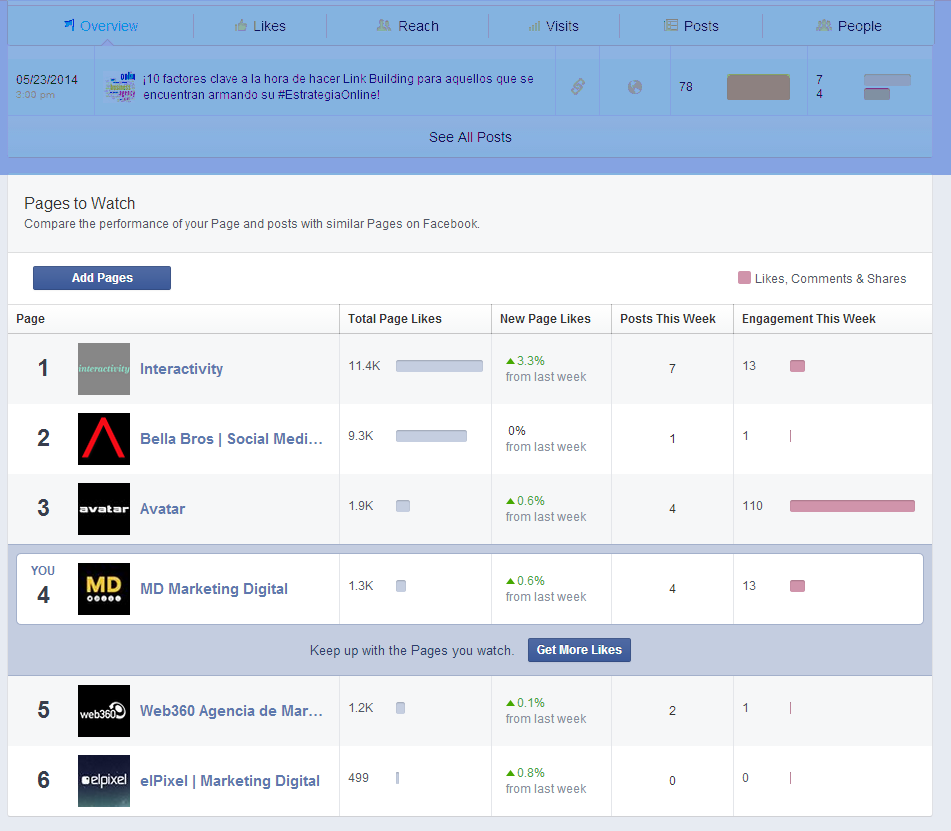Click the Bella Bros red logo thumbnail

[104, 439]
